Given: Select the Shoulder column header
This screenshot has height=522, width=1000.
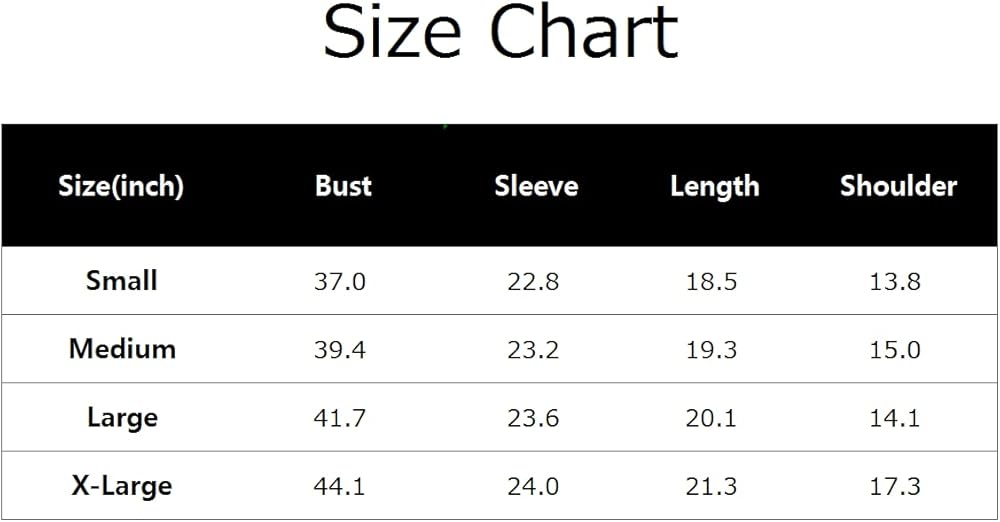Looking at the screenshot, I should (x=898, y=186).
